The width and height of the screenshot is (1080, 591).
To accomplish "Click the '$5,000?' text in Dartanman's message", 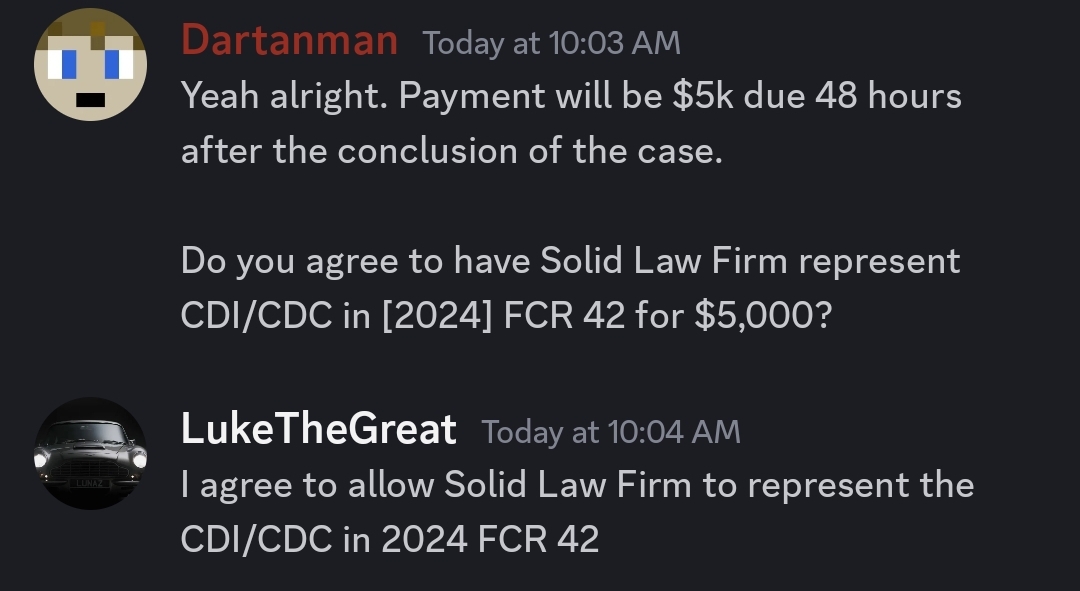I will point(763,316).
